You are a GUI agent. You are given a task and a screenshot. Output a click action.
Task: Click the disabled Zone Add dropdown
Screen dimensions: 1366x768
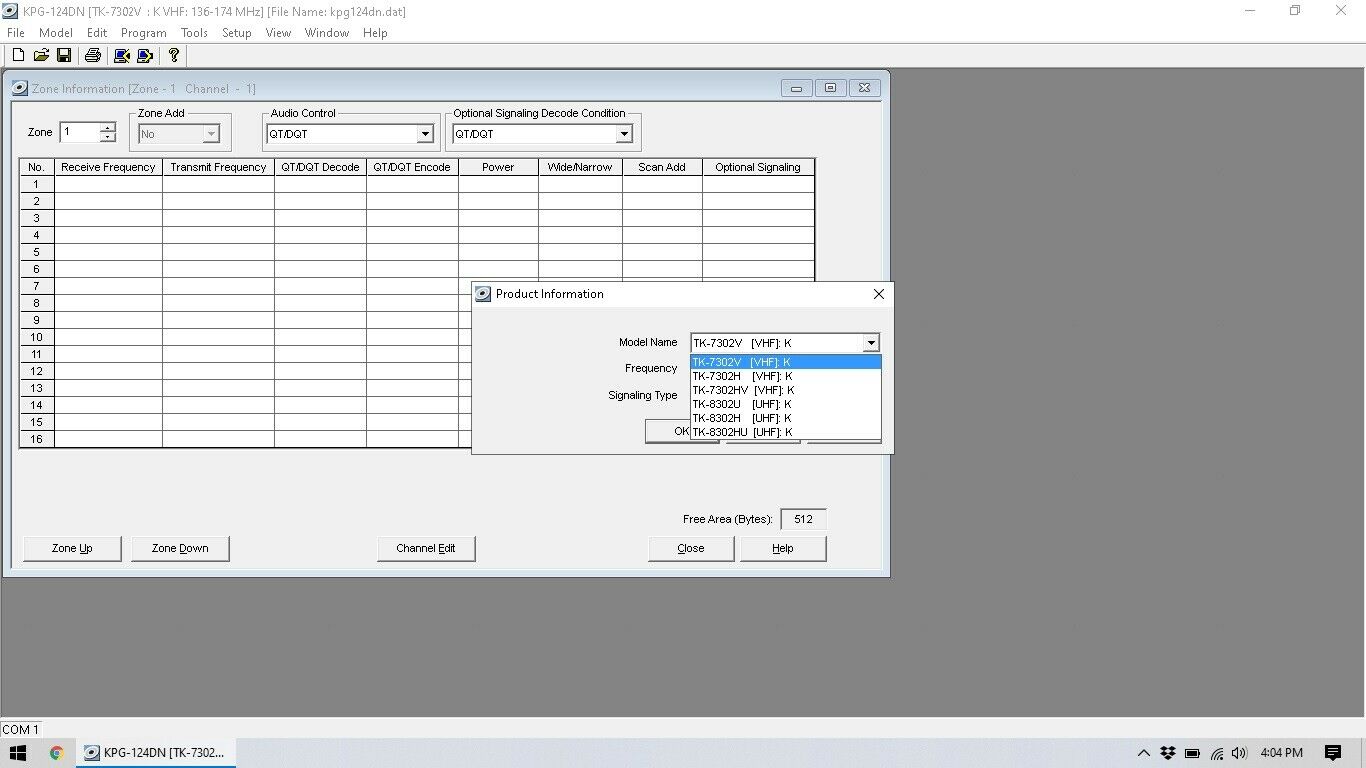coord(179,134)
